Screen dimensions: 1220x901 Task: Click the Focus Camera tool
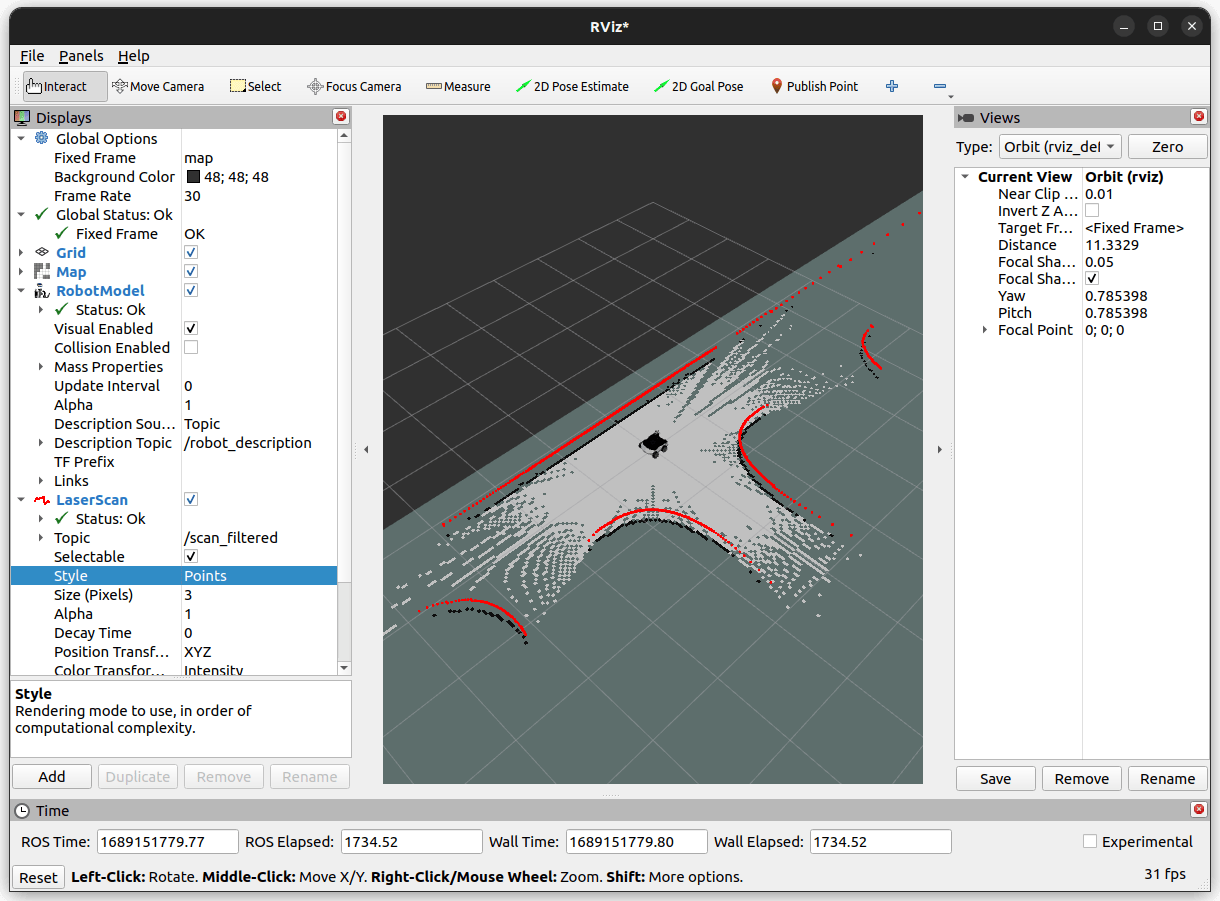click(354, 87)
